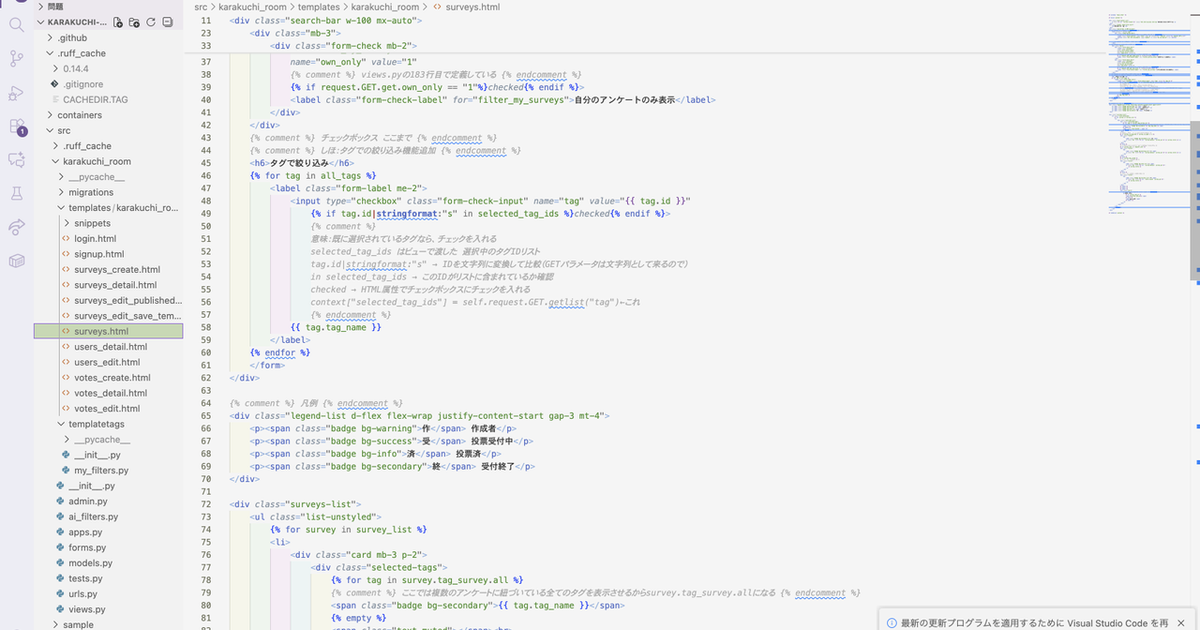Open urls.py file
1200x630 pixels.
[x=83, y=594]
